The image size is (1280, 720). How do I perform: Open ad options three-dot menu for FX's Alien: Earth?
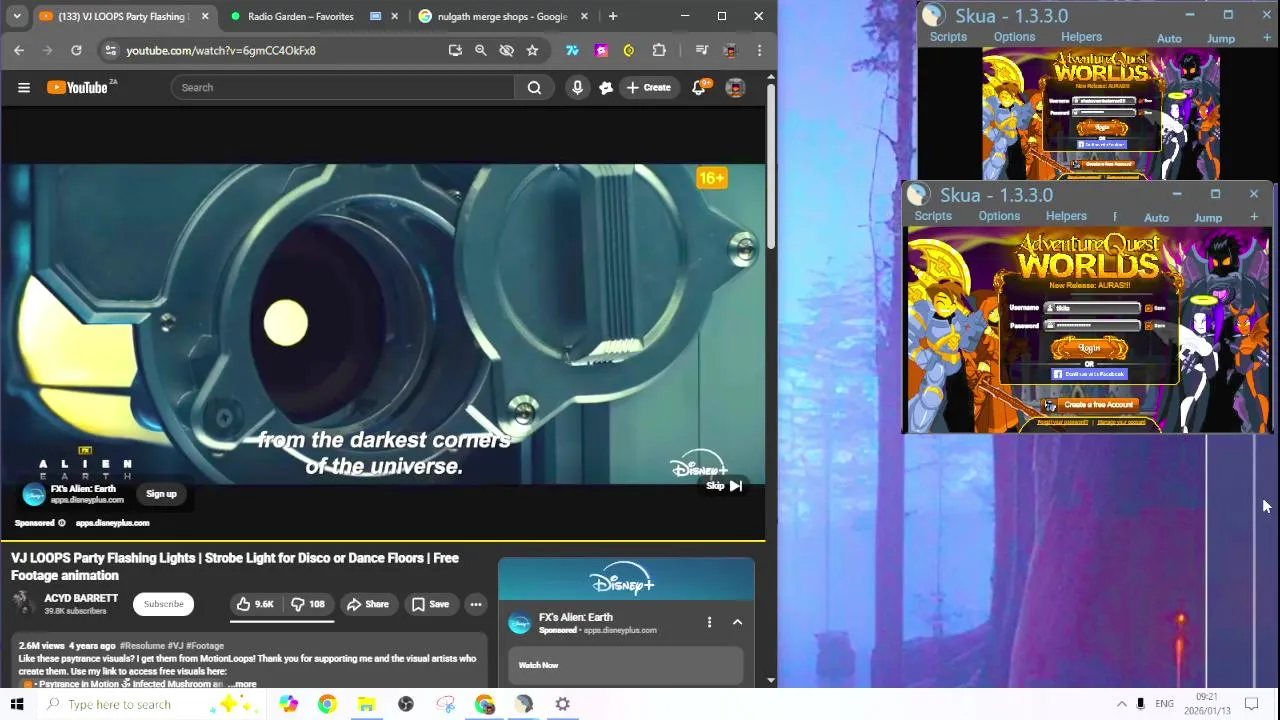(709, 622)
